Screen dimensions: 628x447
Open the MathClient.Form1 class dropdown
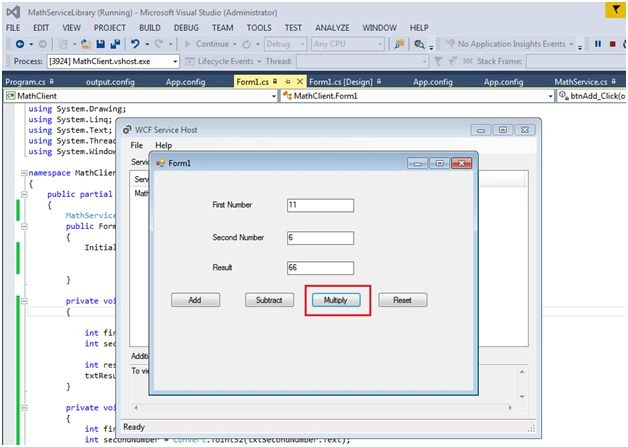417,96
